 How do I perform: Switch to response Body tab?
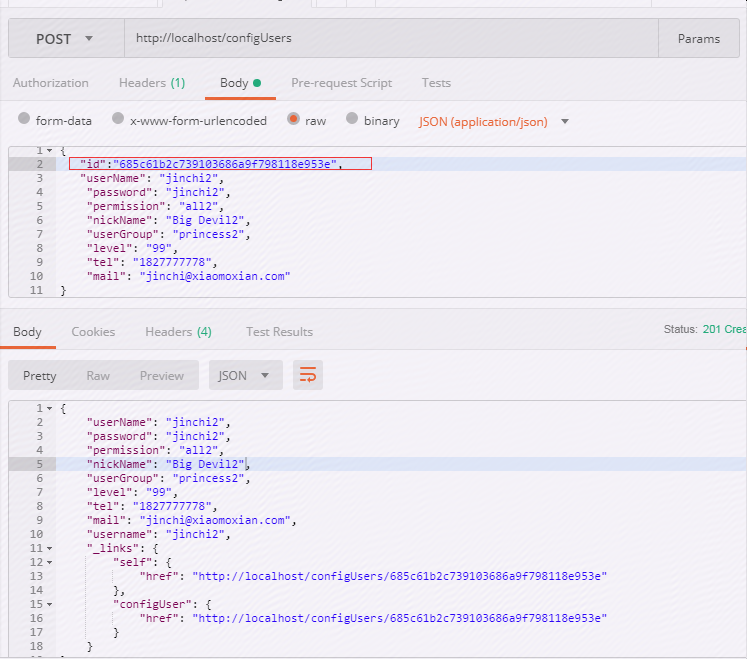[27, 332]
